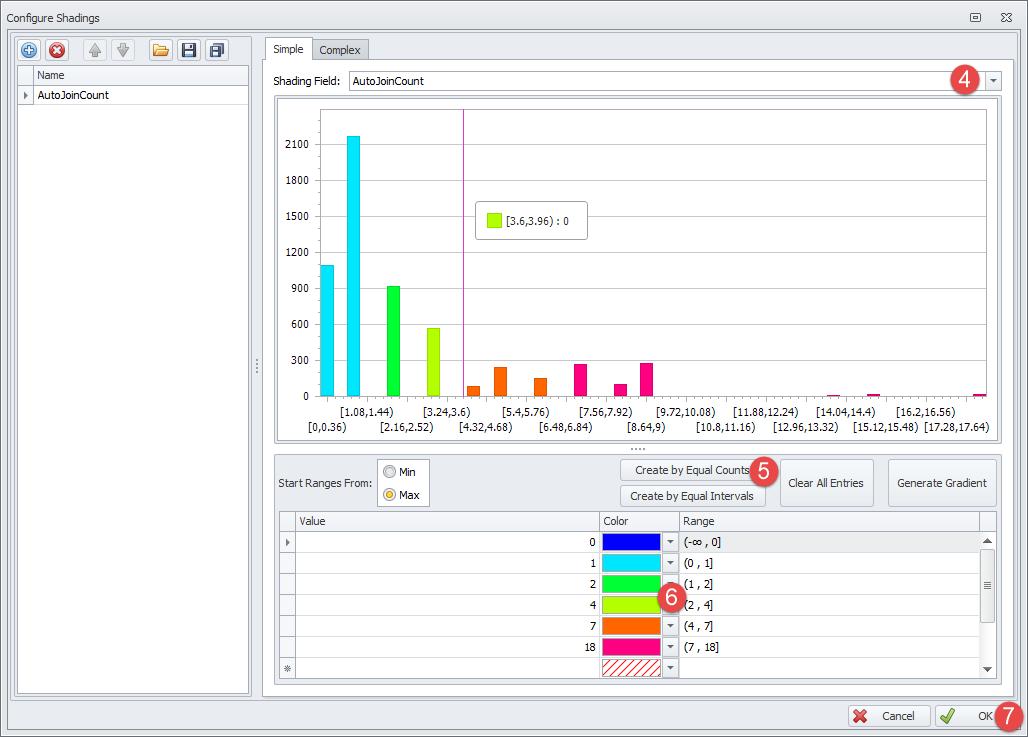Maximize the Configure Shadings window
Screen dimensions: 1028x737
(x=975, y=17)
